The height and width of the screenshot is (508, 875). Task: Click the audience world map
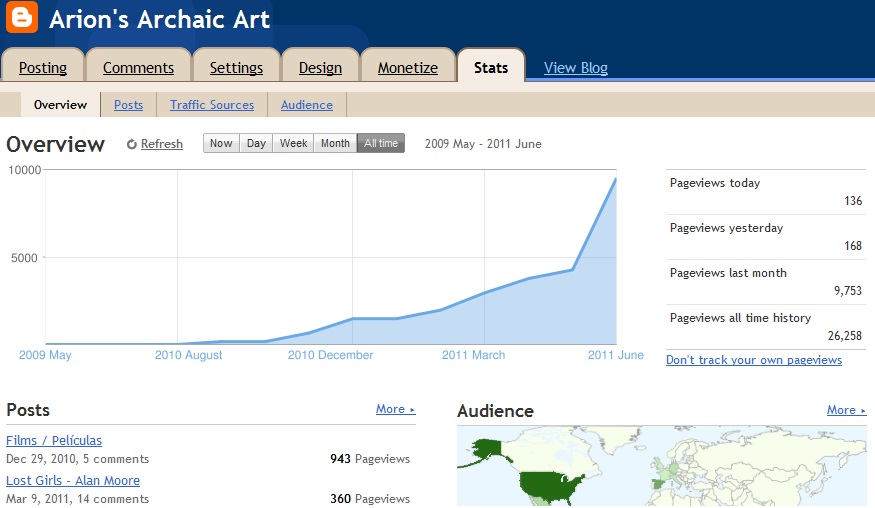[x=662, y=466]
